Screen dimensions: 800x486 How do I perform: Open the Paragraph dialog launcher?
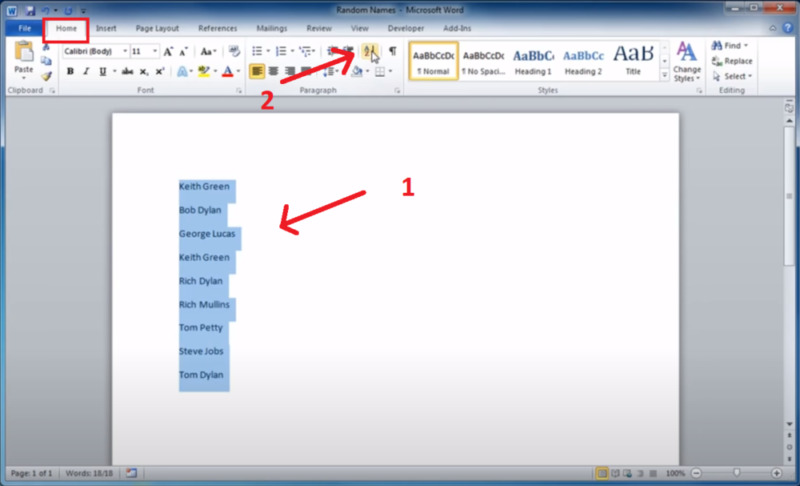(x=397, y=91)
